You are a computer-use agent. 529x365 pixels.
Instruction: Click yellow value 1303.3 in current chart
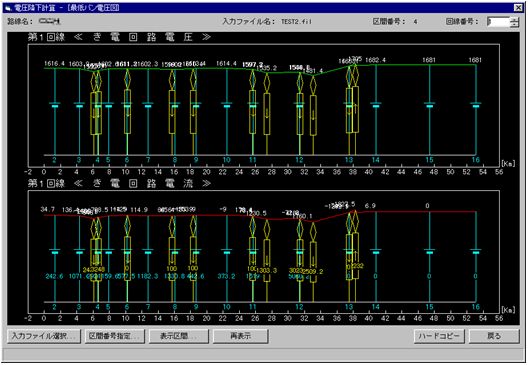coord(267,270)
